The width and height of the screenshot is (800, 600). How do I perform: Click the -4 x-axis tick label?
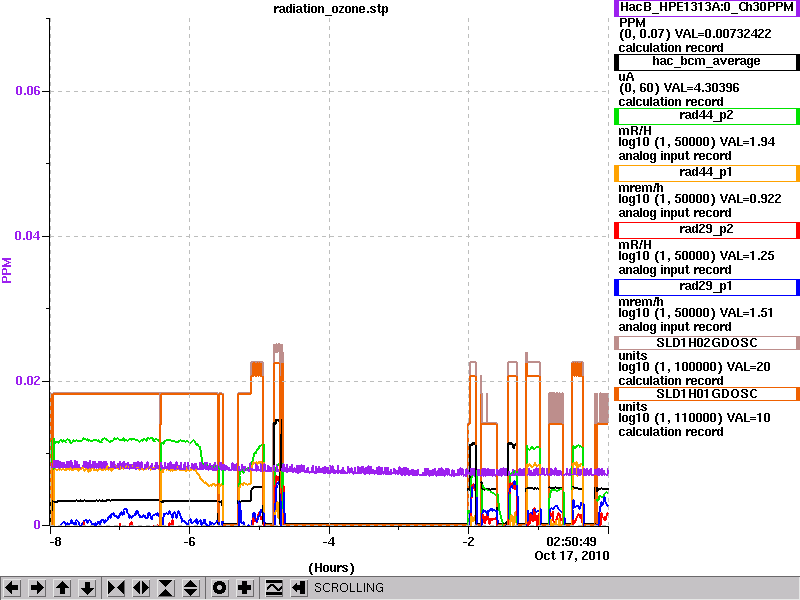point(329,541)
